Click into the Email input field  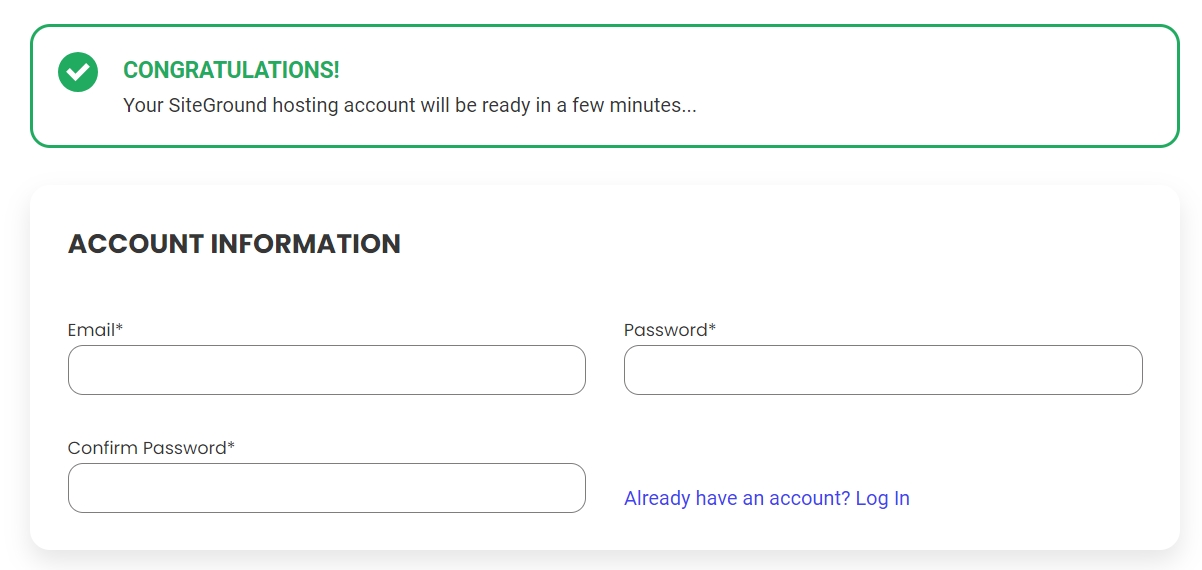pyautogui.click(x=326, y=370)
